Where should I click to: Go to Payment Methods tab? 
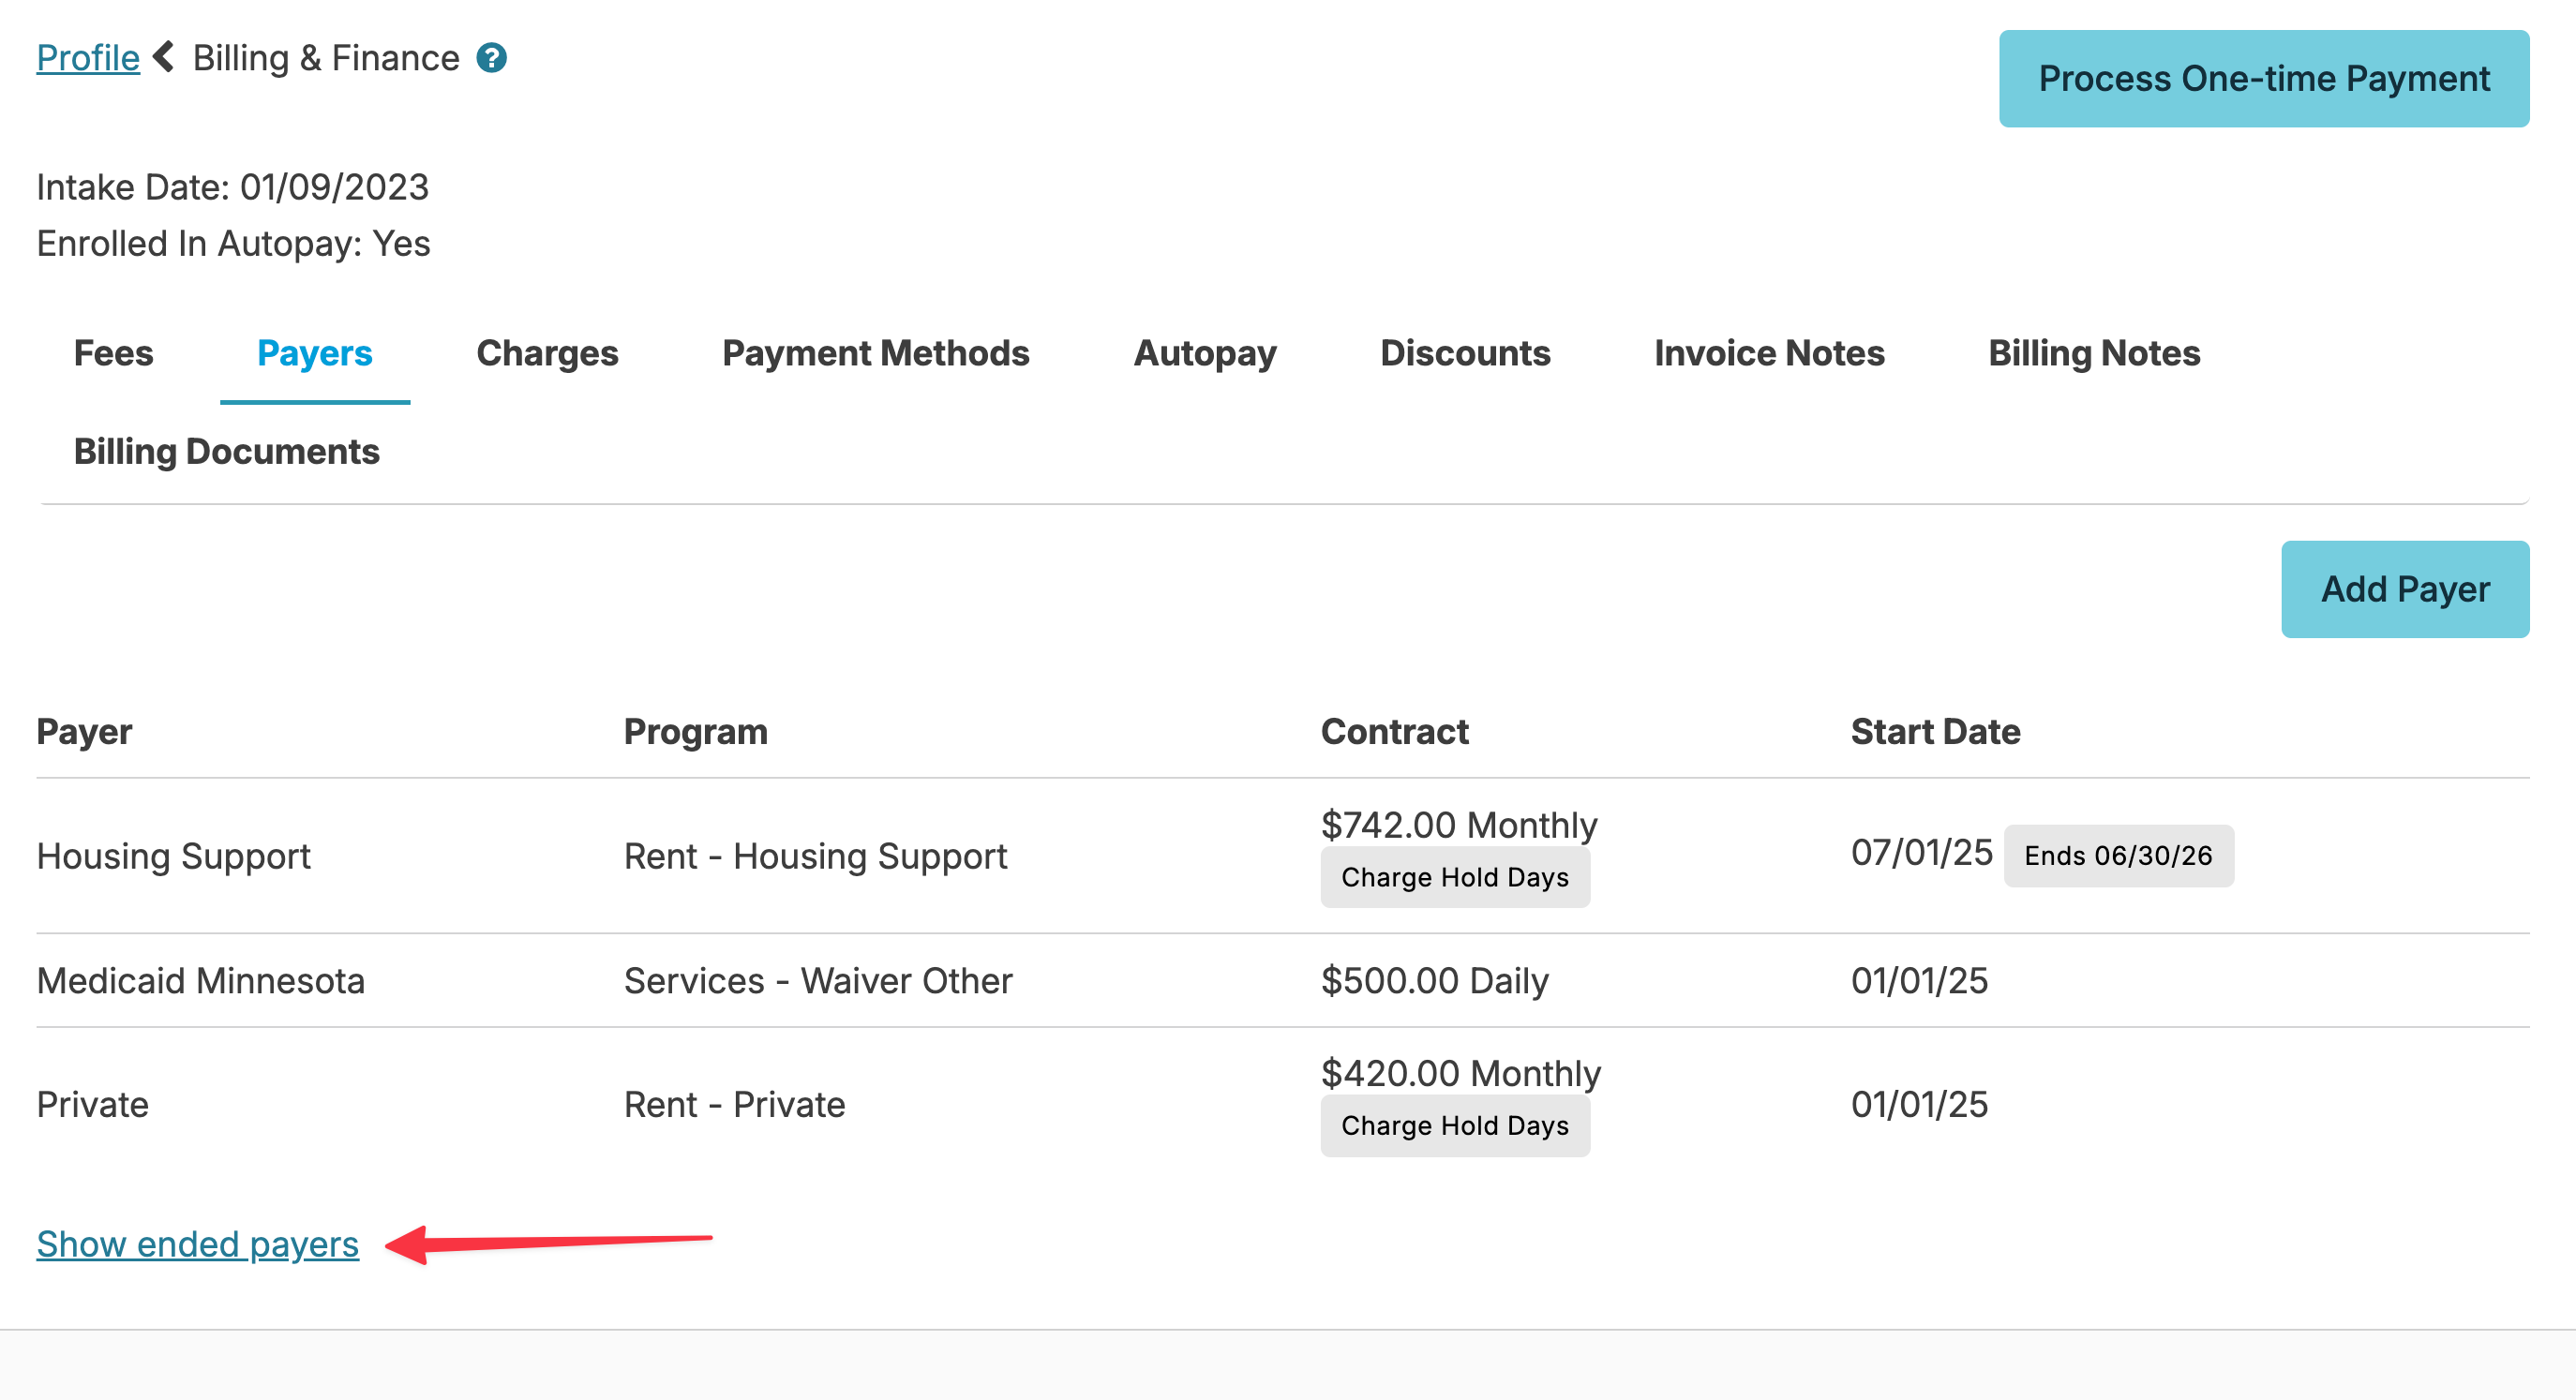pyautogui.click(x=875, y=353)
